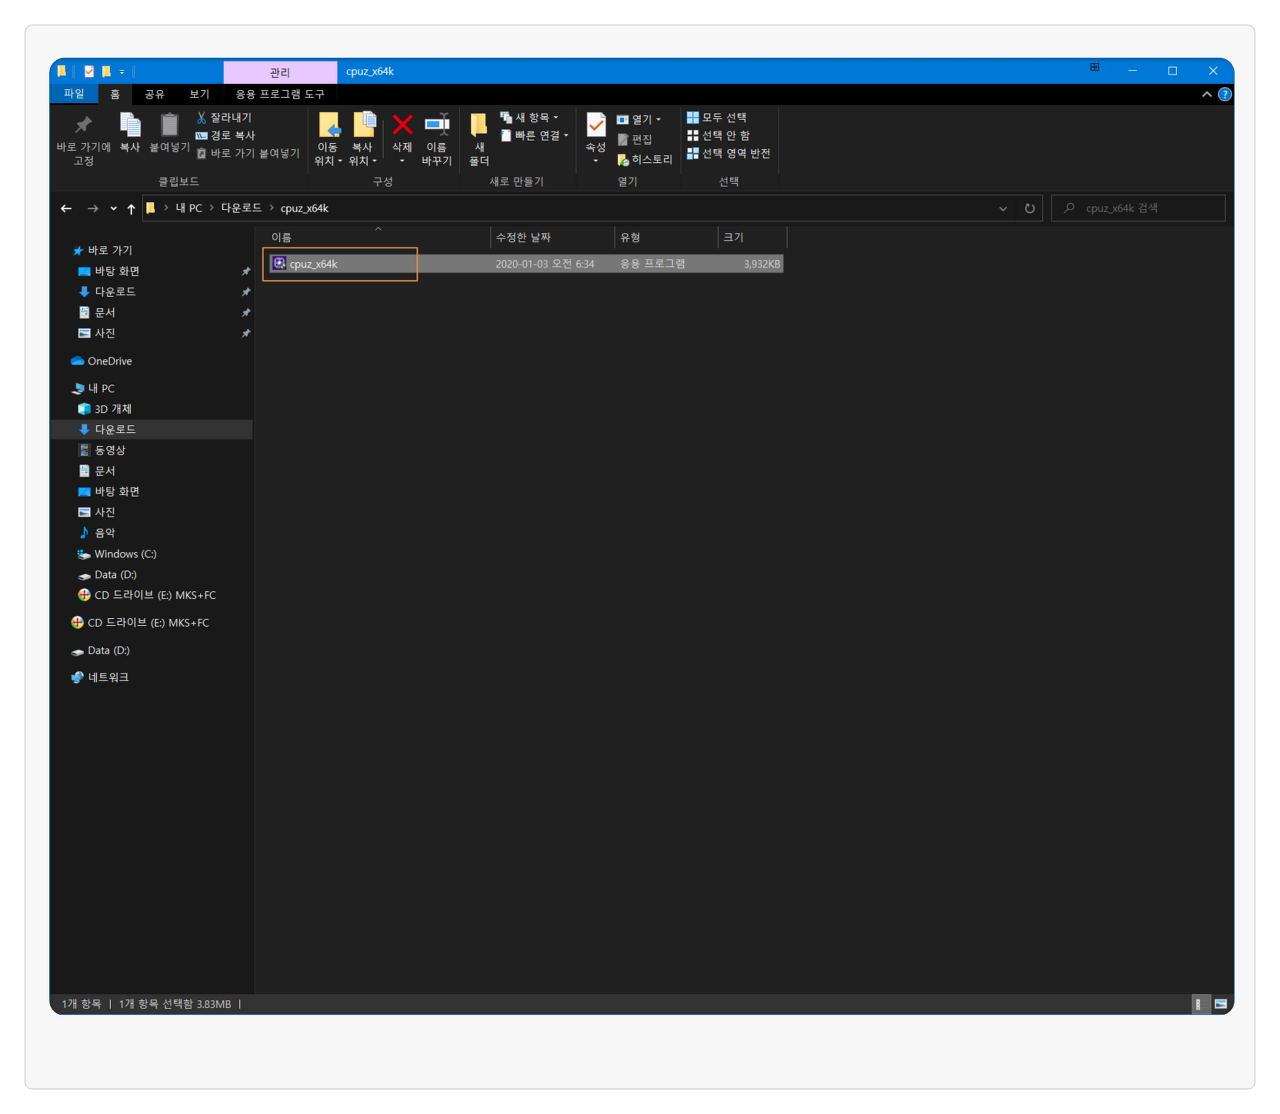
Task: Sort by the 크기 column header
Action: tap(752, 238)
